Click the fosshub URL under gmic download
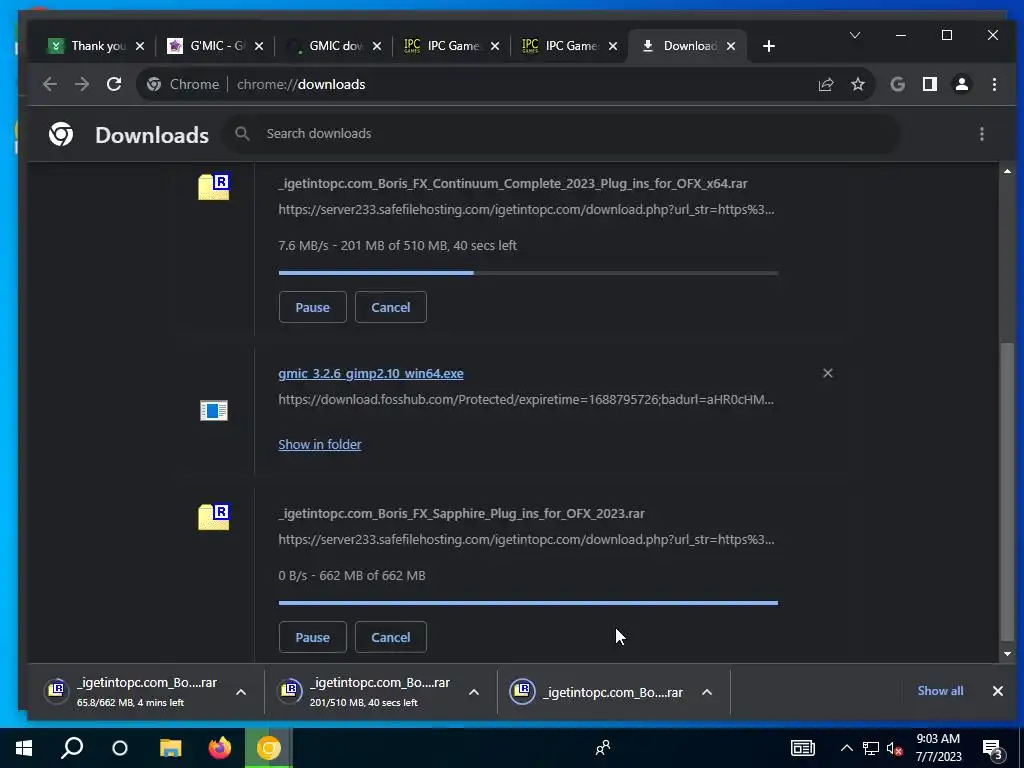1024x768 pixels. click(526, 400)
